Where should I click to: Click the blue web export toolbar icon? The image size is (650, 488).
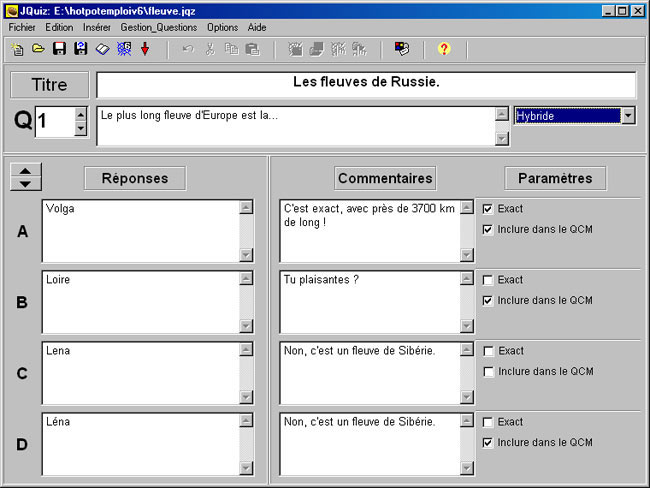coord(124,48)
